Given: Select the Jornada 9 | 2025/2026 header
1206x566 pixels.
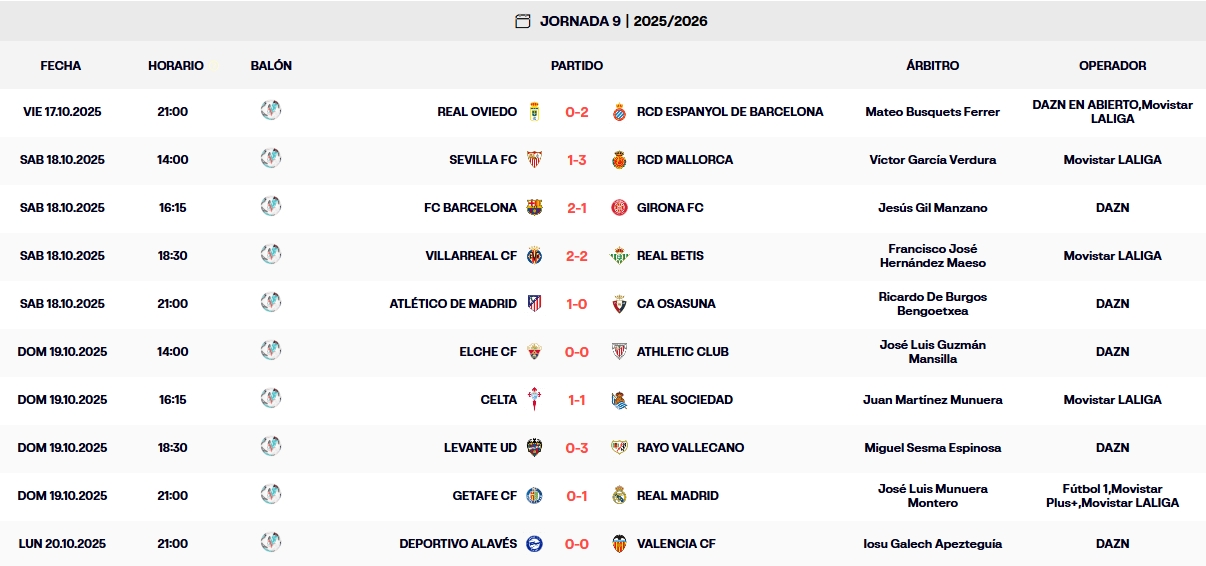Looking at the screenshot, I should (x=623, y=21).
